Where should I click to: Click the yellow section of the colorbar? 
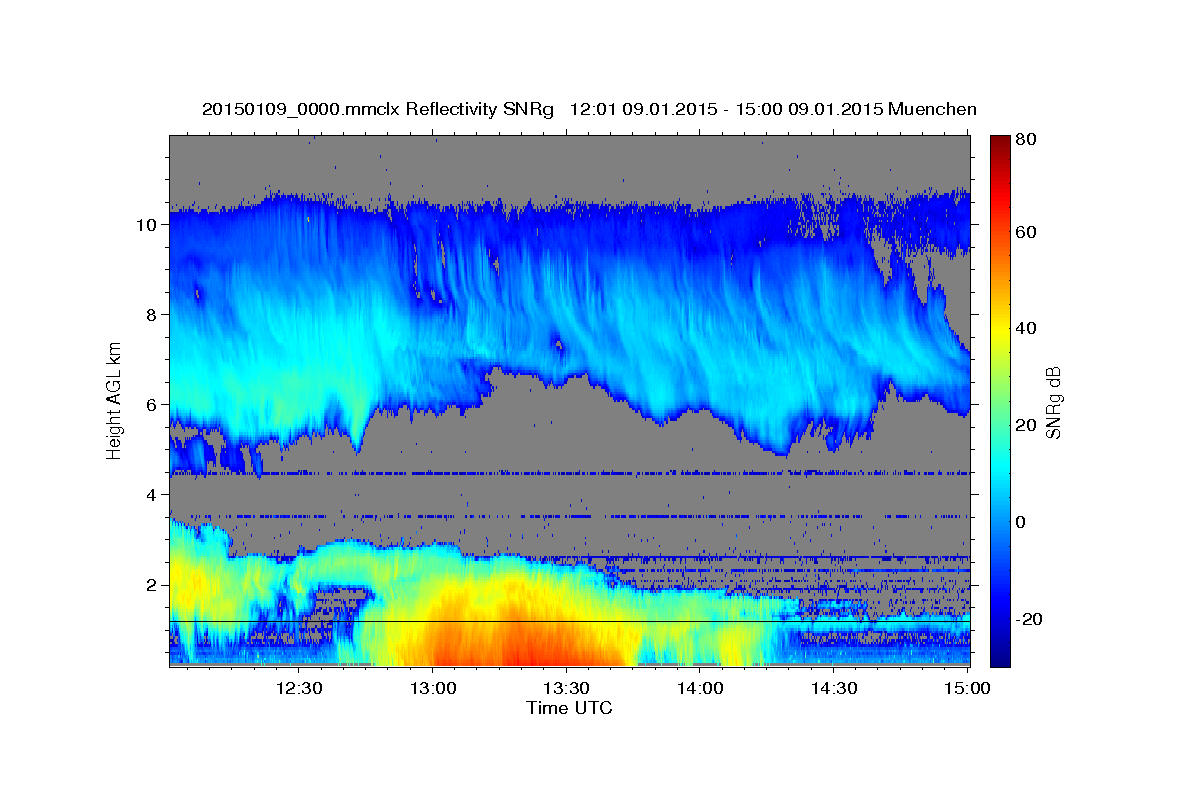(1000, 330)
